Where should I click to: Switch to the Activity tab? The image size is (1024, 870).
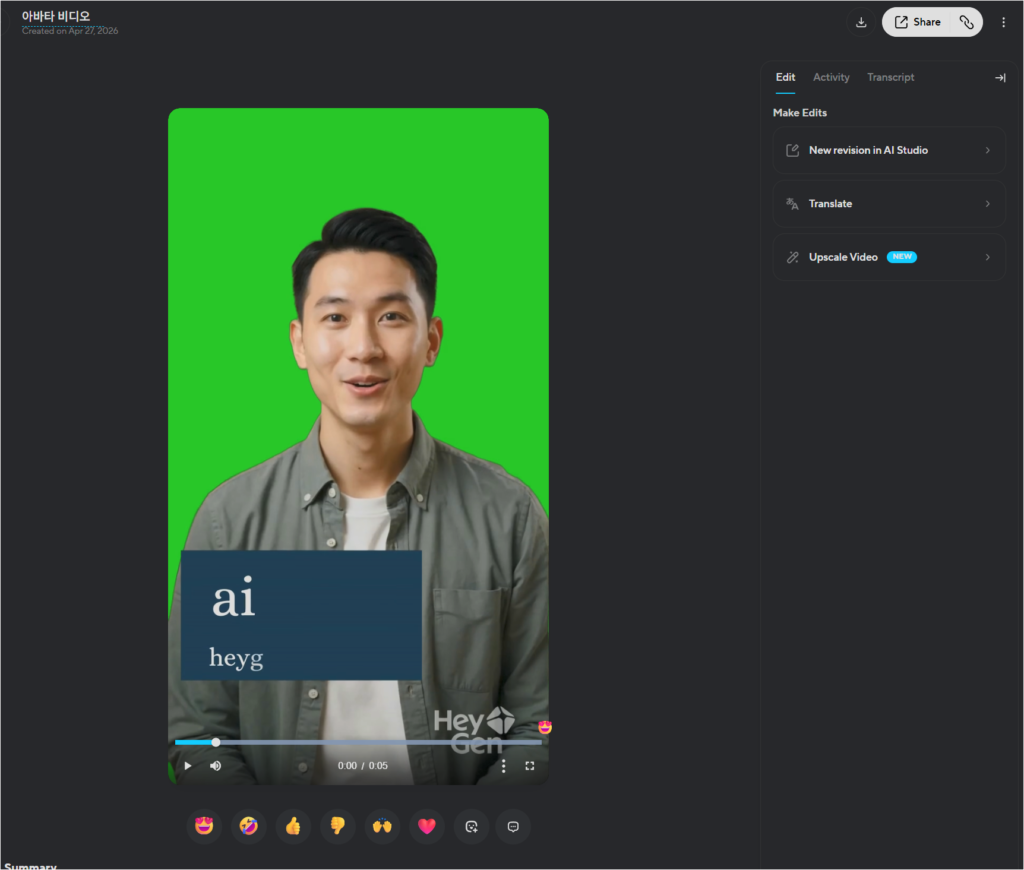click(x=831, y=78)
